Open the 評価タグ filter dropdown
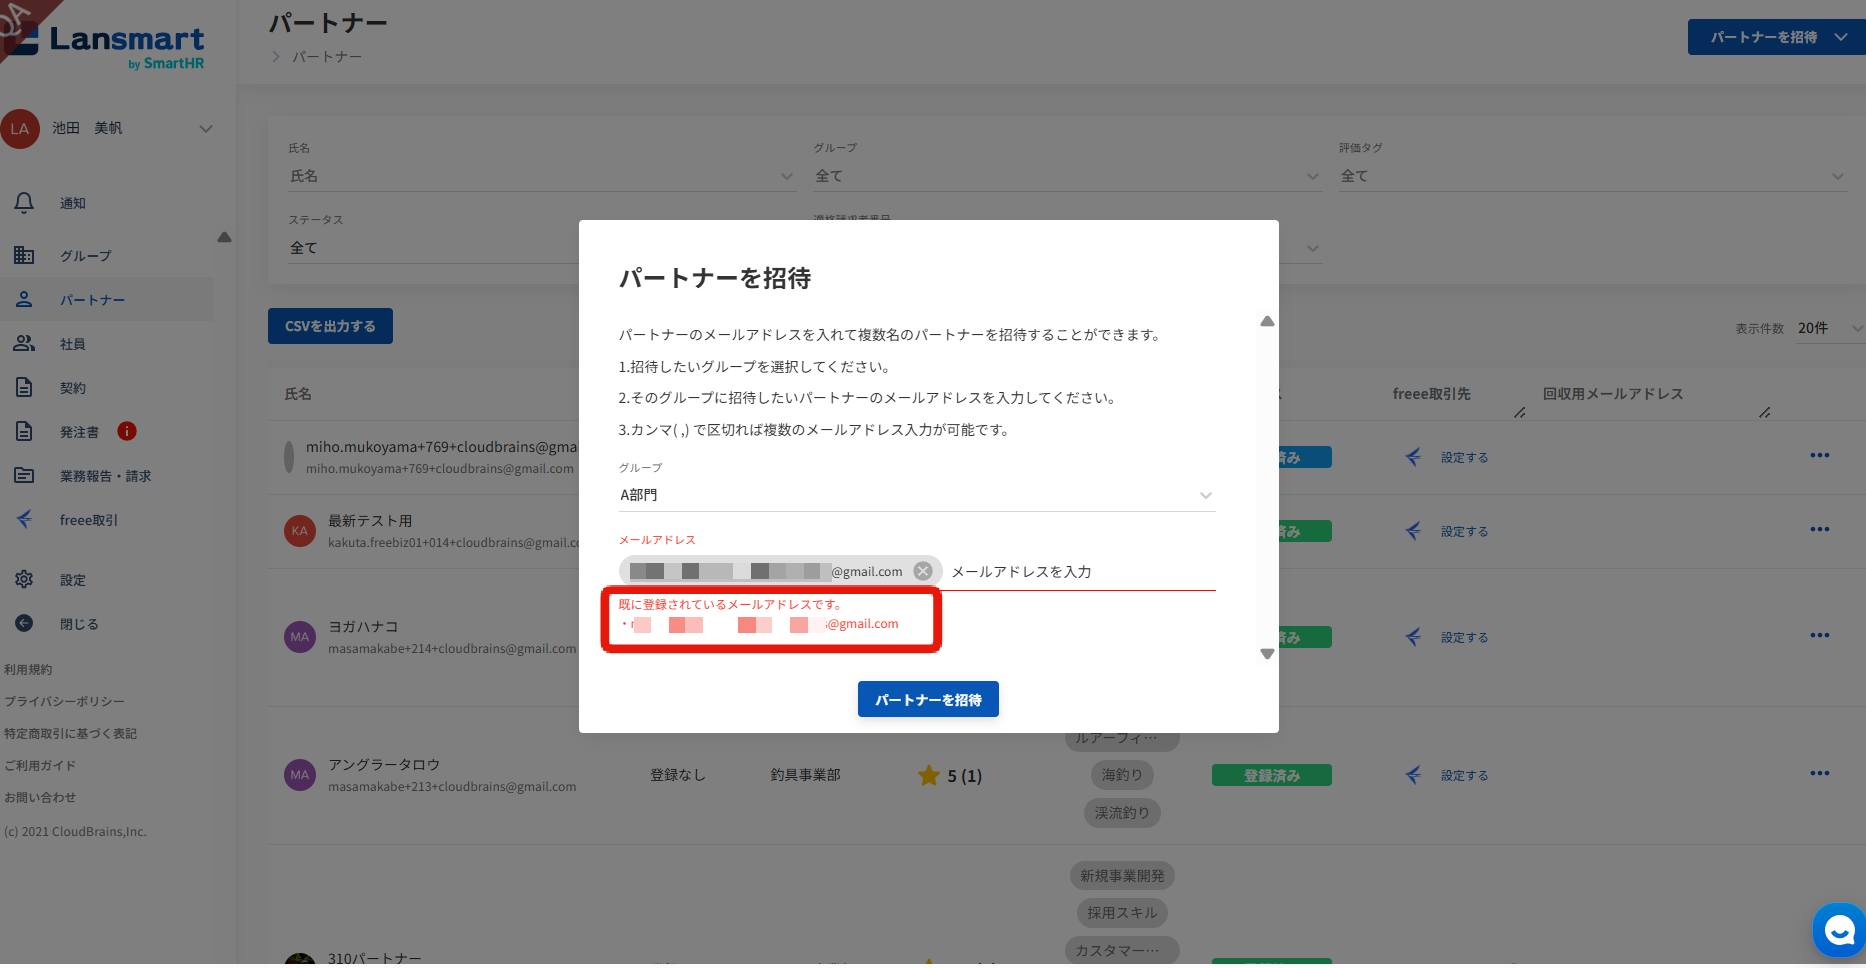This screenshot has width=1866, height=968. (1593, 176)
